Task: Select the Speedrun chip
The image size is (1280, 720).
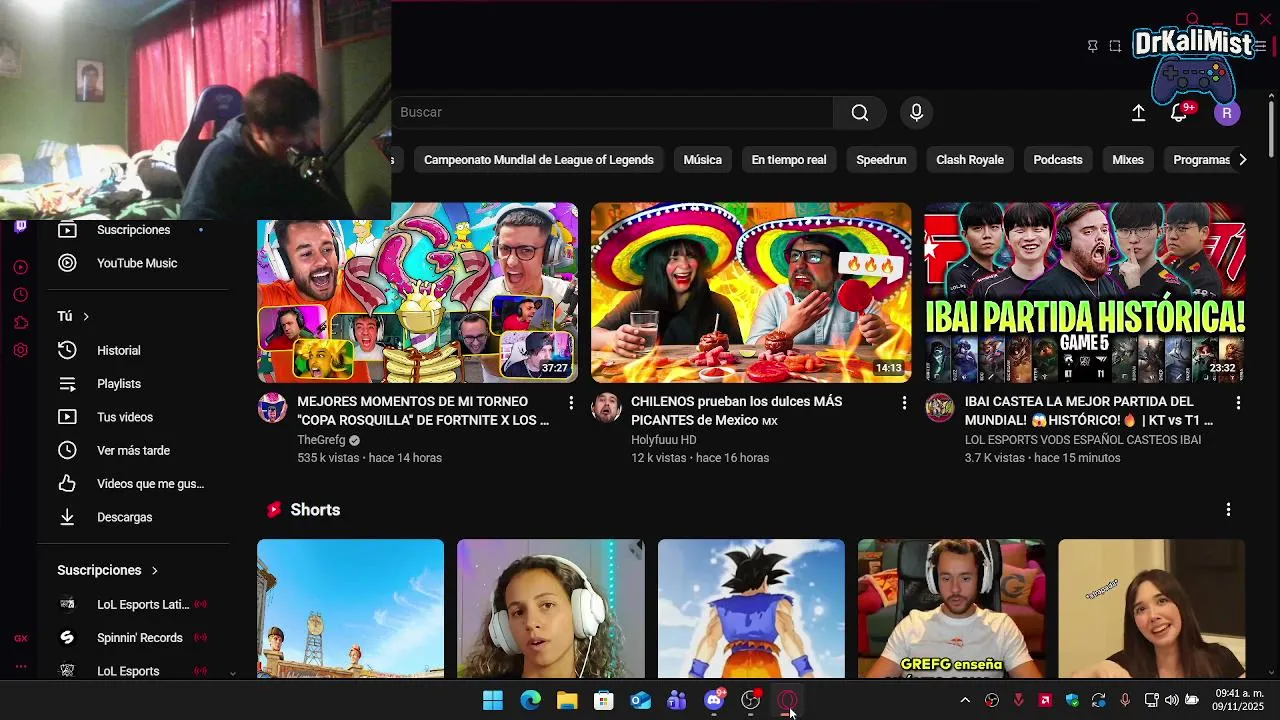Action: pos(881,160)
